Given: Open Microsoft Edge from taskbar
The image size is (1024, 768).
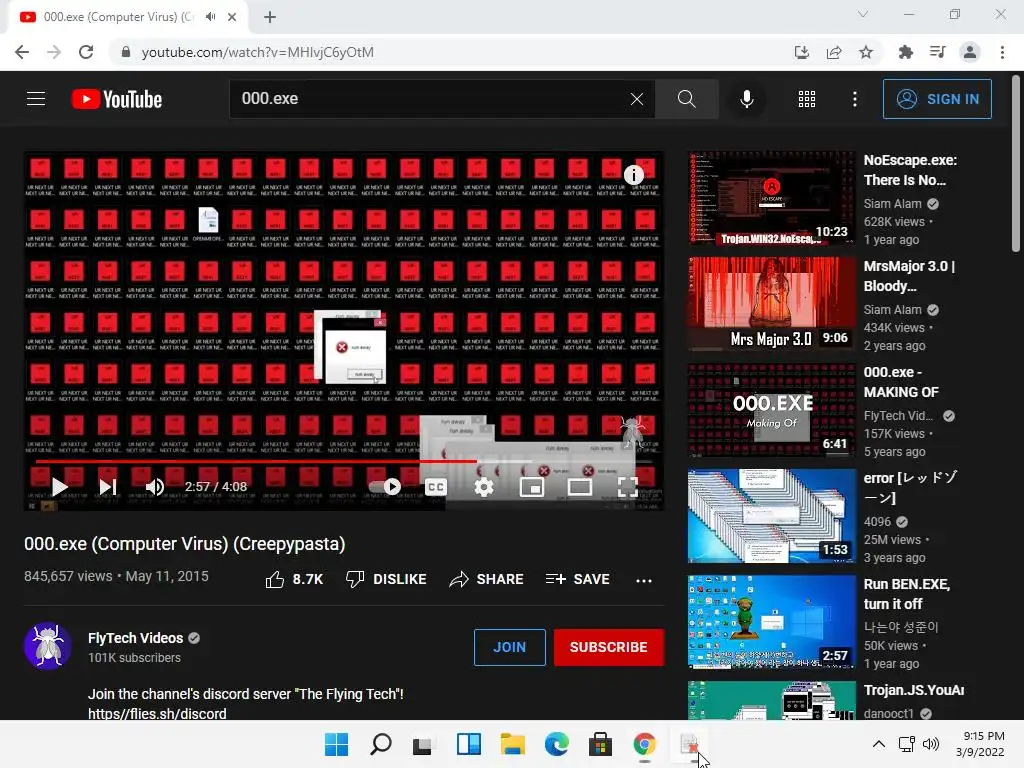Looking at the screenshot, I should [x=556, y=744].
